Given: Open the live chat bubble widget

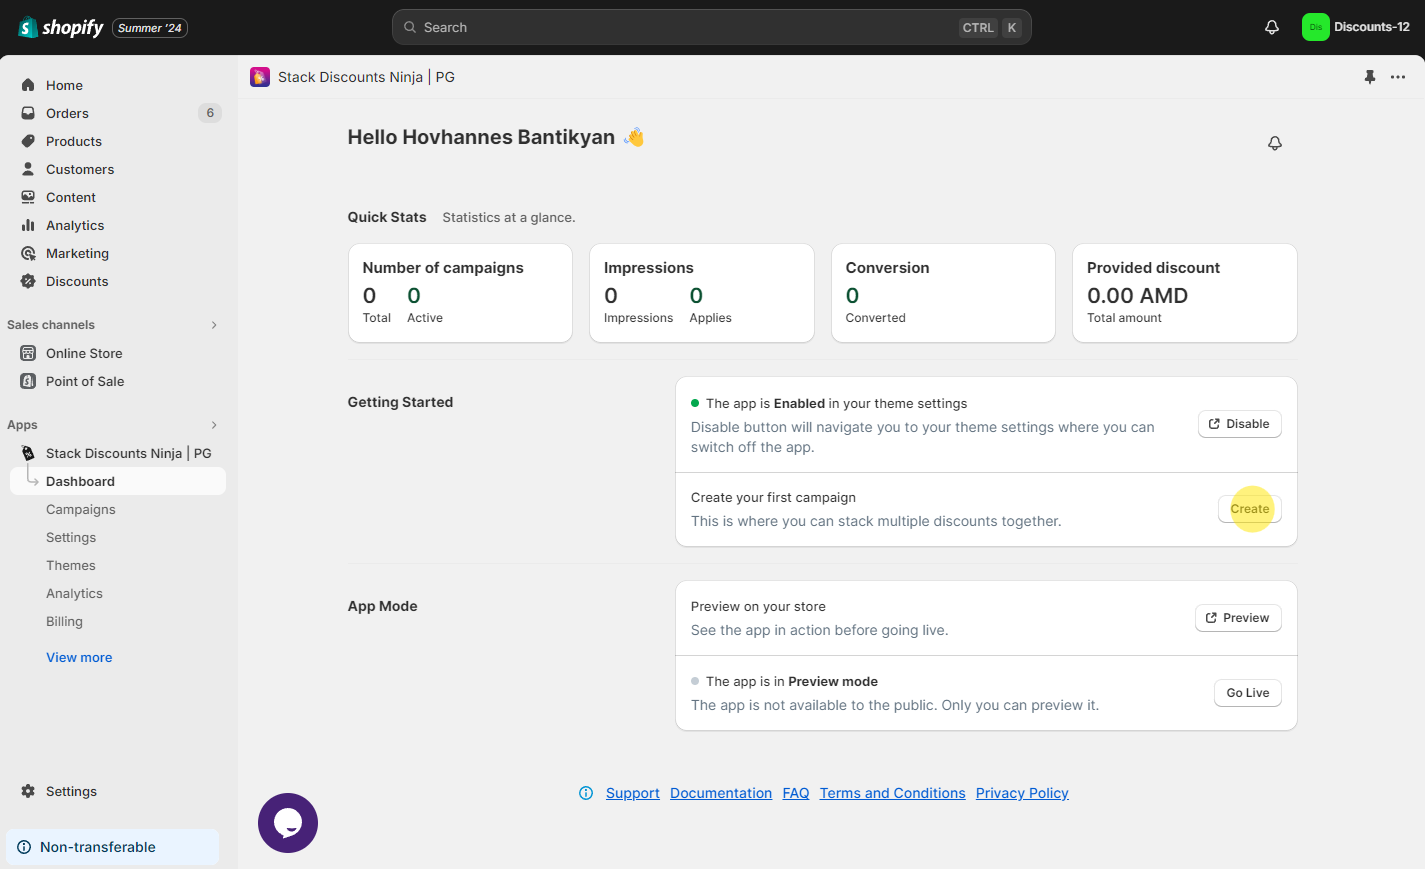Looking at the screenshot, I should pyautogui.click(x=288, y=823).
